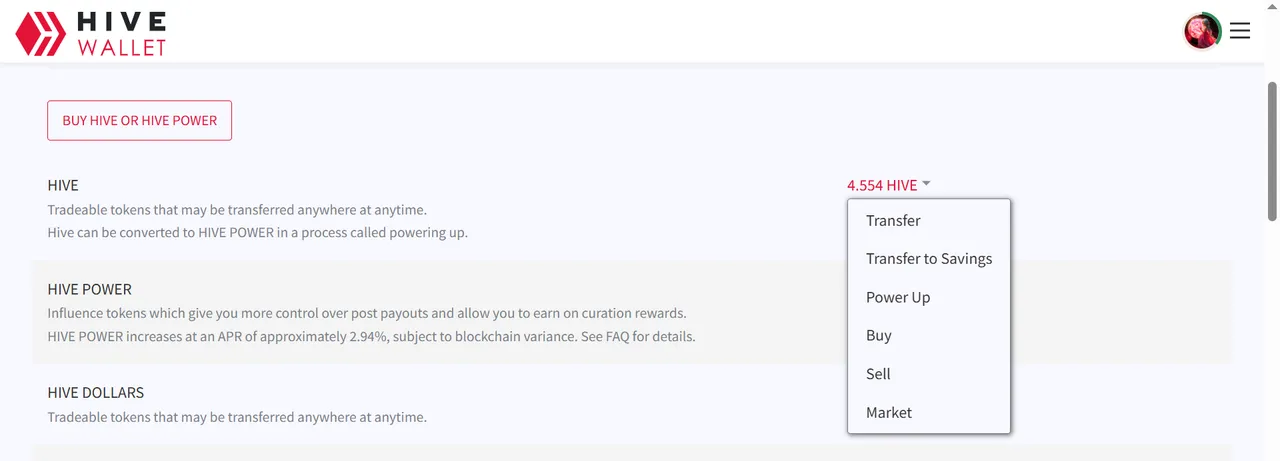Click the powering up description line

pos(258,232)
